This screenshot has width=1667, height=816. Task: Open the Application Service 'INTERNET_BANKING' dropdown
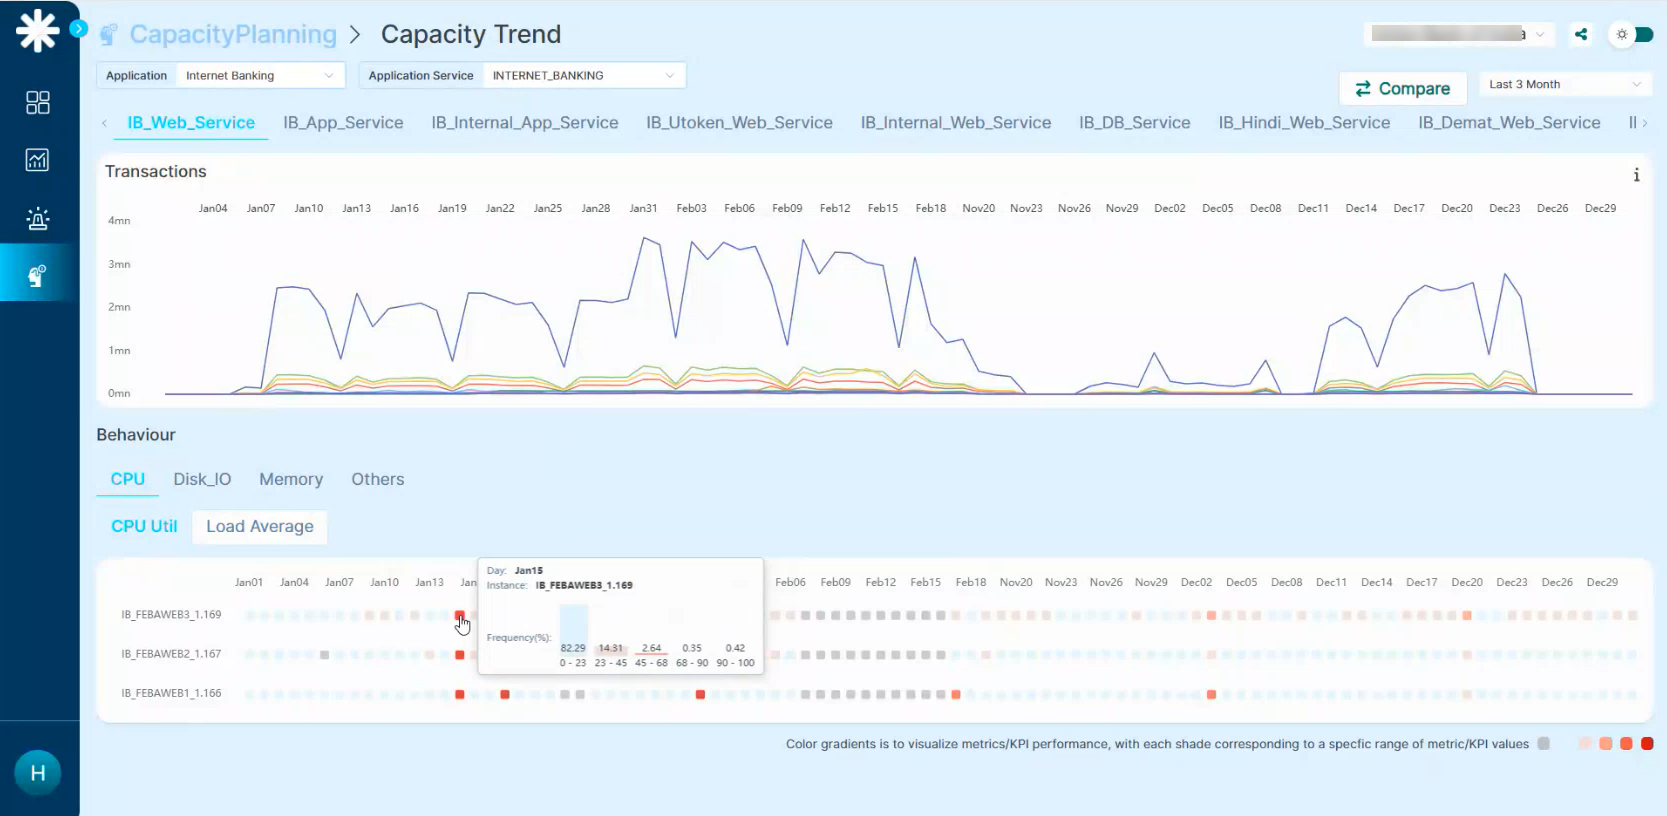click(x=583, y=76)
